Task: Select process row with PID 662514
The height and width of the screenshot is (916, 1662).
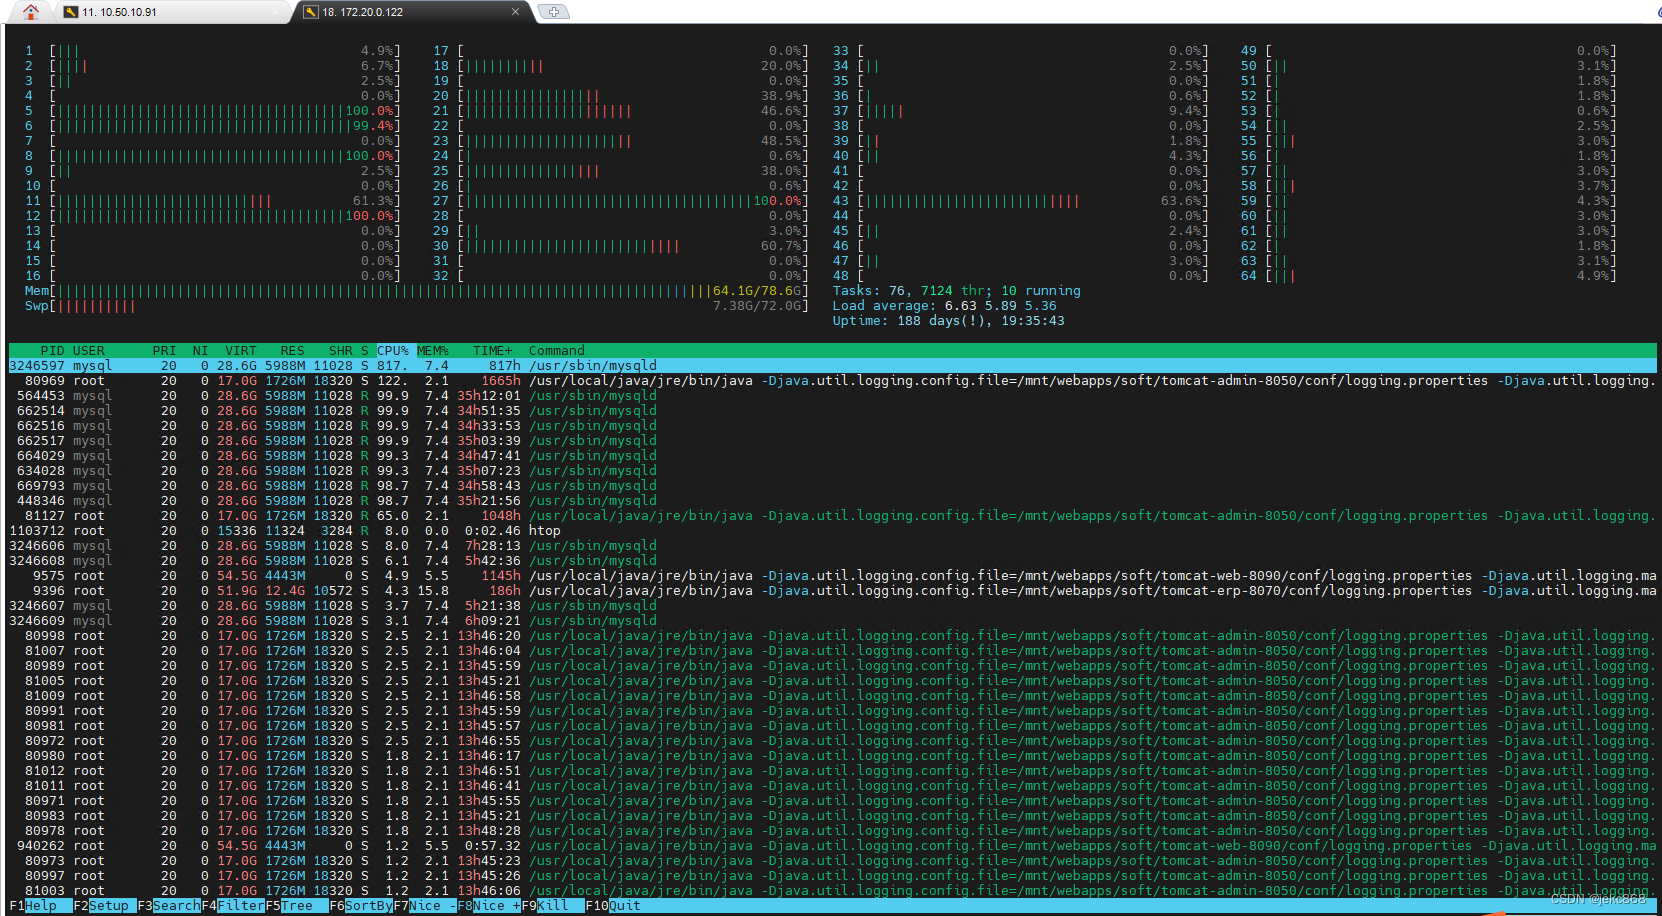Action: pyautogui.click(x=832, y=411)
